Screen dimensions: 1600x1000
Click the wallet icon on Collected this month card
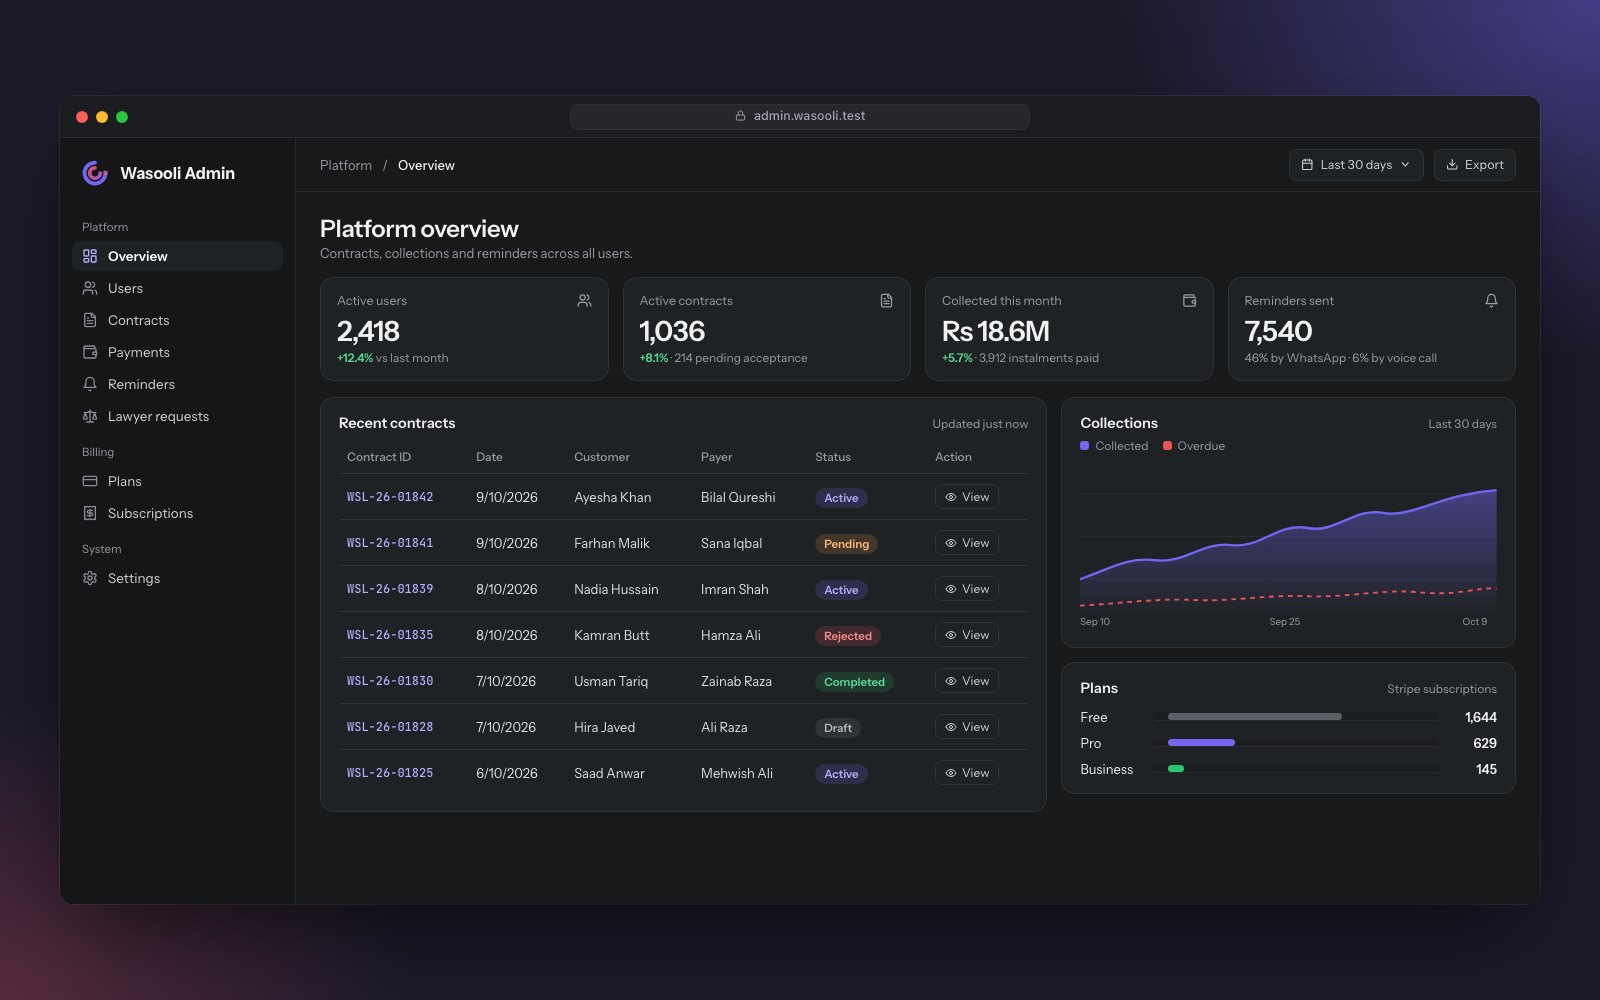click(x=1189, y=300)
